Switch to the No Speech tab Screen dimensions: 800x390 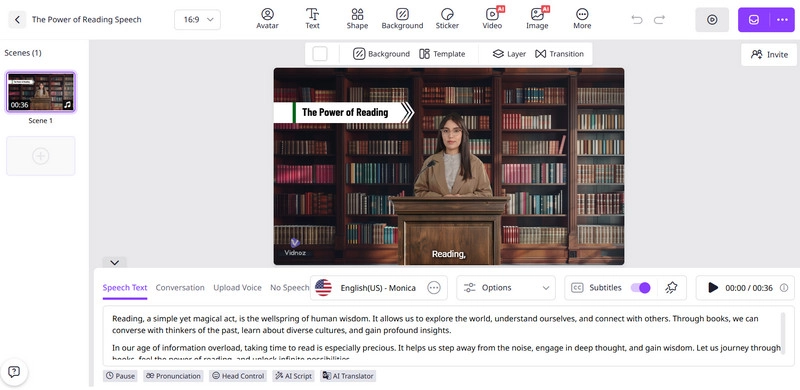point(289,287)
